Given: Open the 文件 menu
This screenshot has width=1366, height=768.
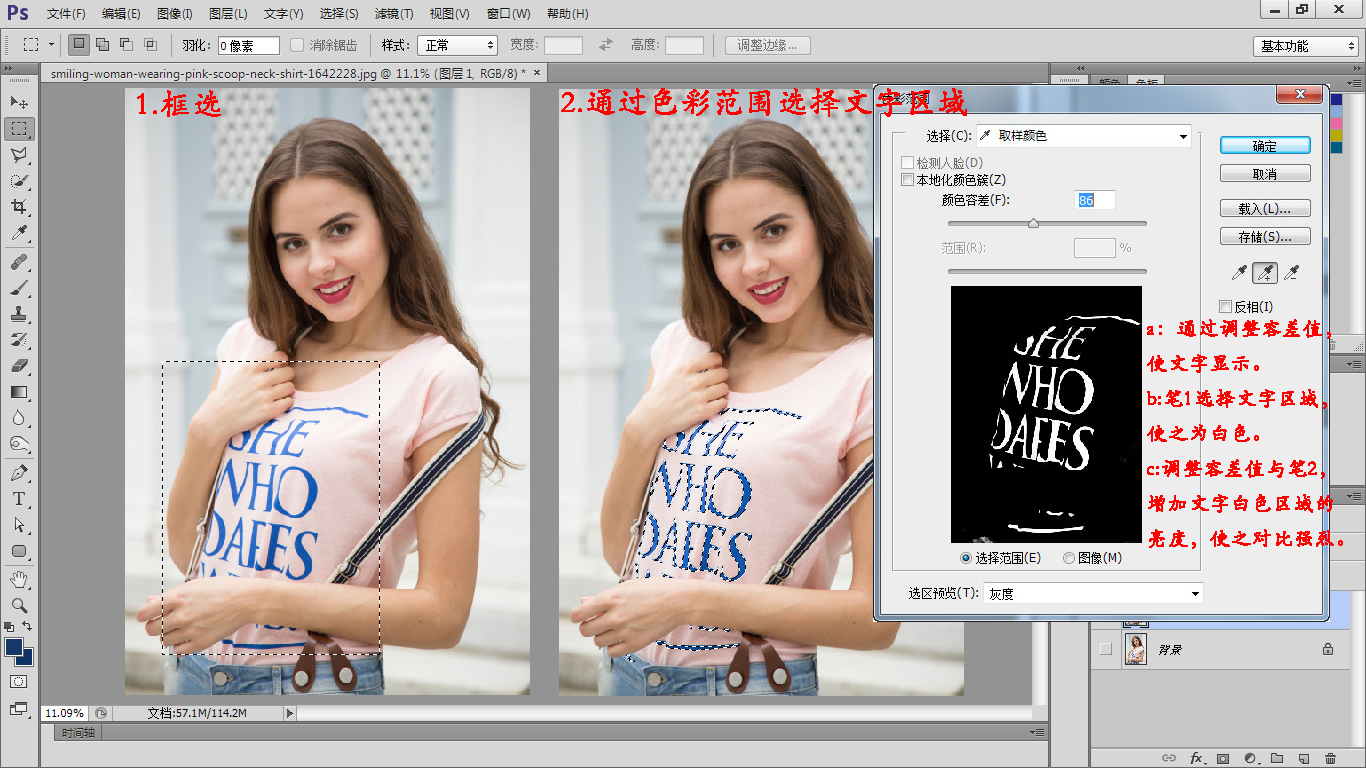Looking at the screenshot, I should (x=66, y=14).
